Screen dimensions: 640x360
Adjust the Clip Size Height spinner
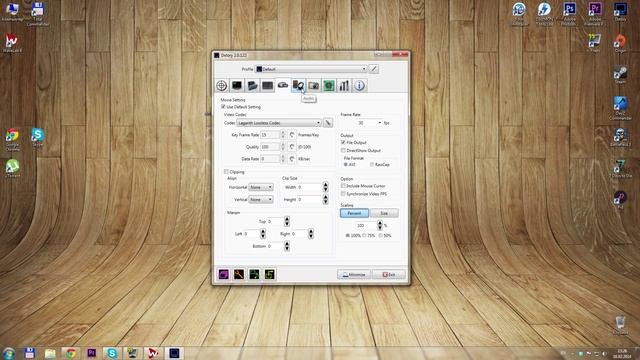click(325, 200)
